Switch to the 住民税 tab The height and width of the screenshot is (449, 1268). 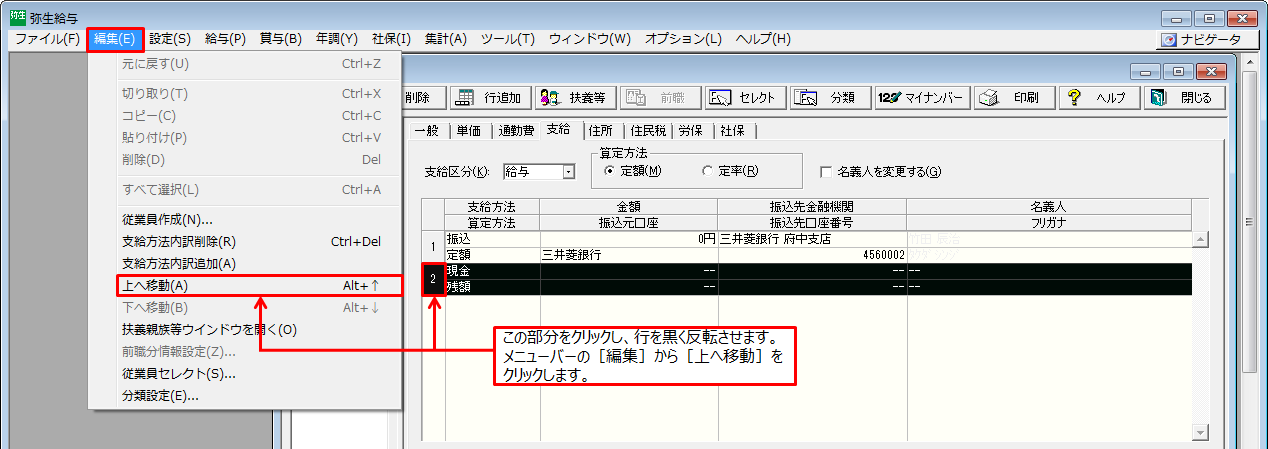point(648,130)
